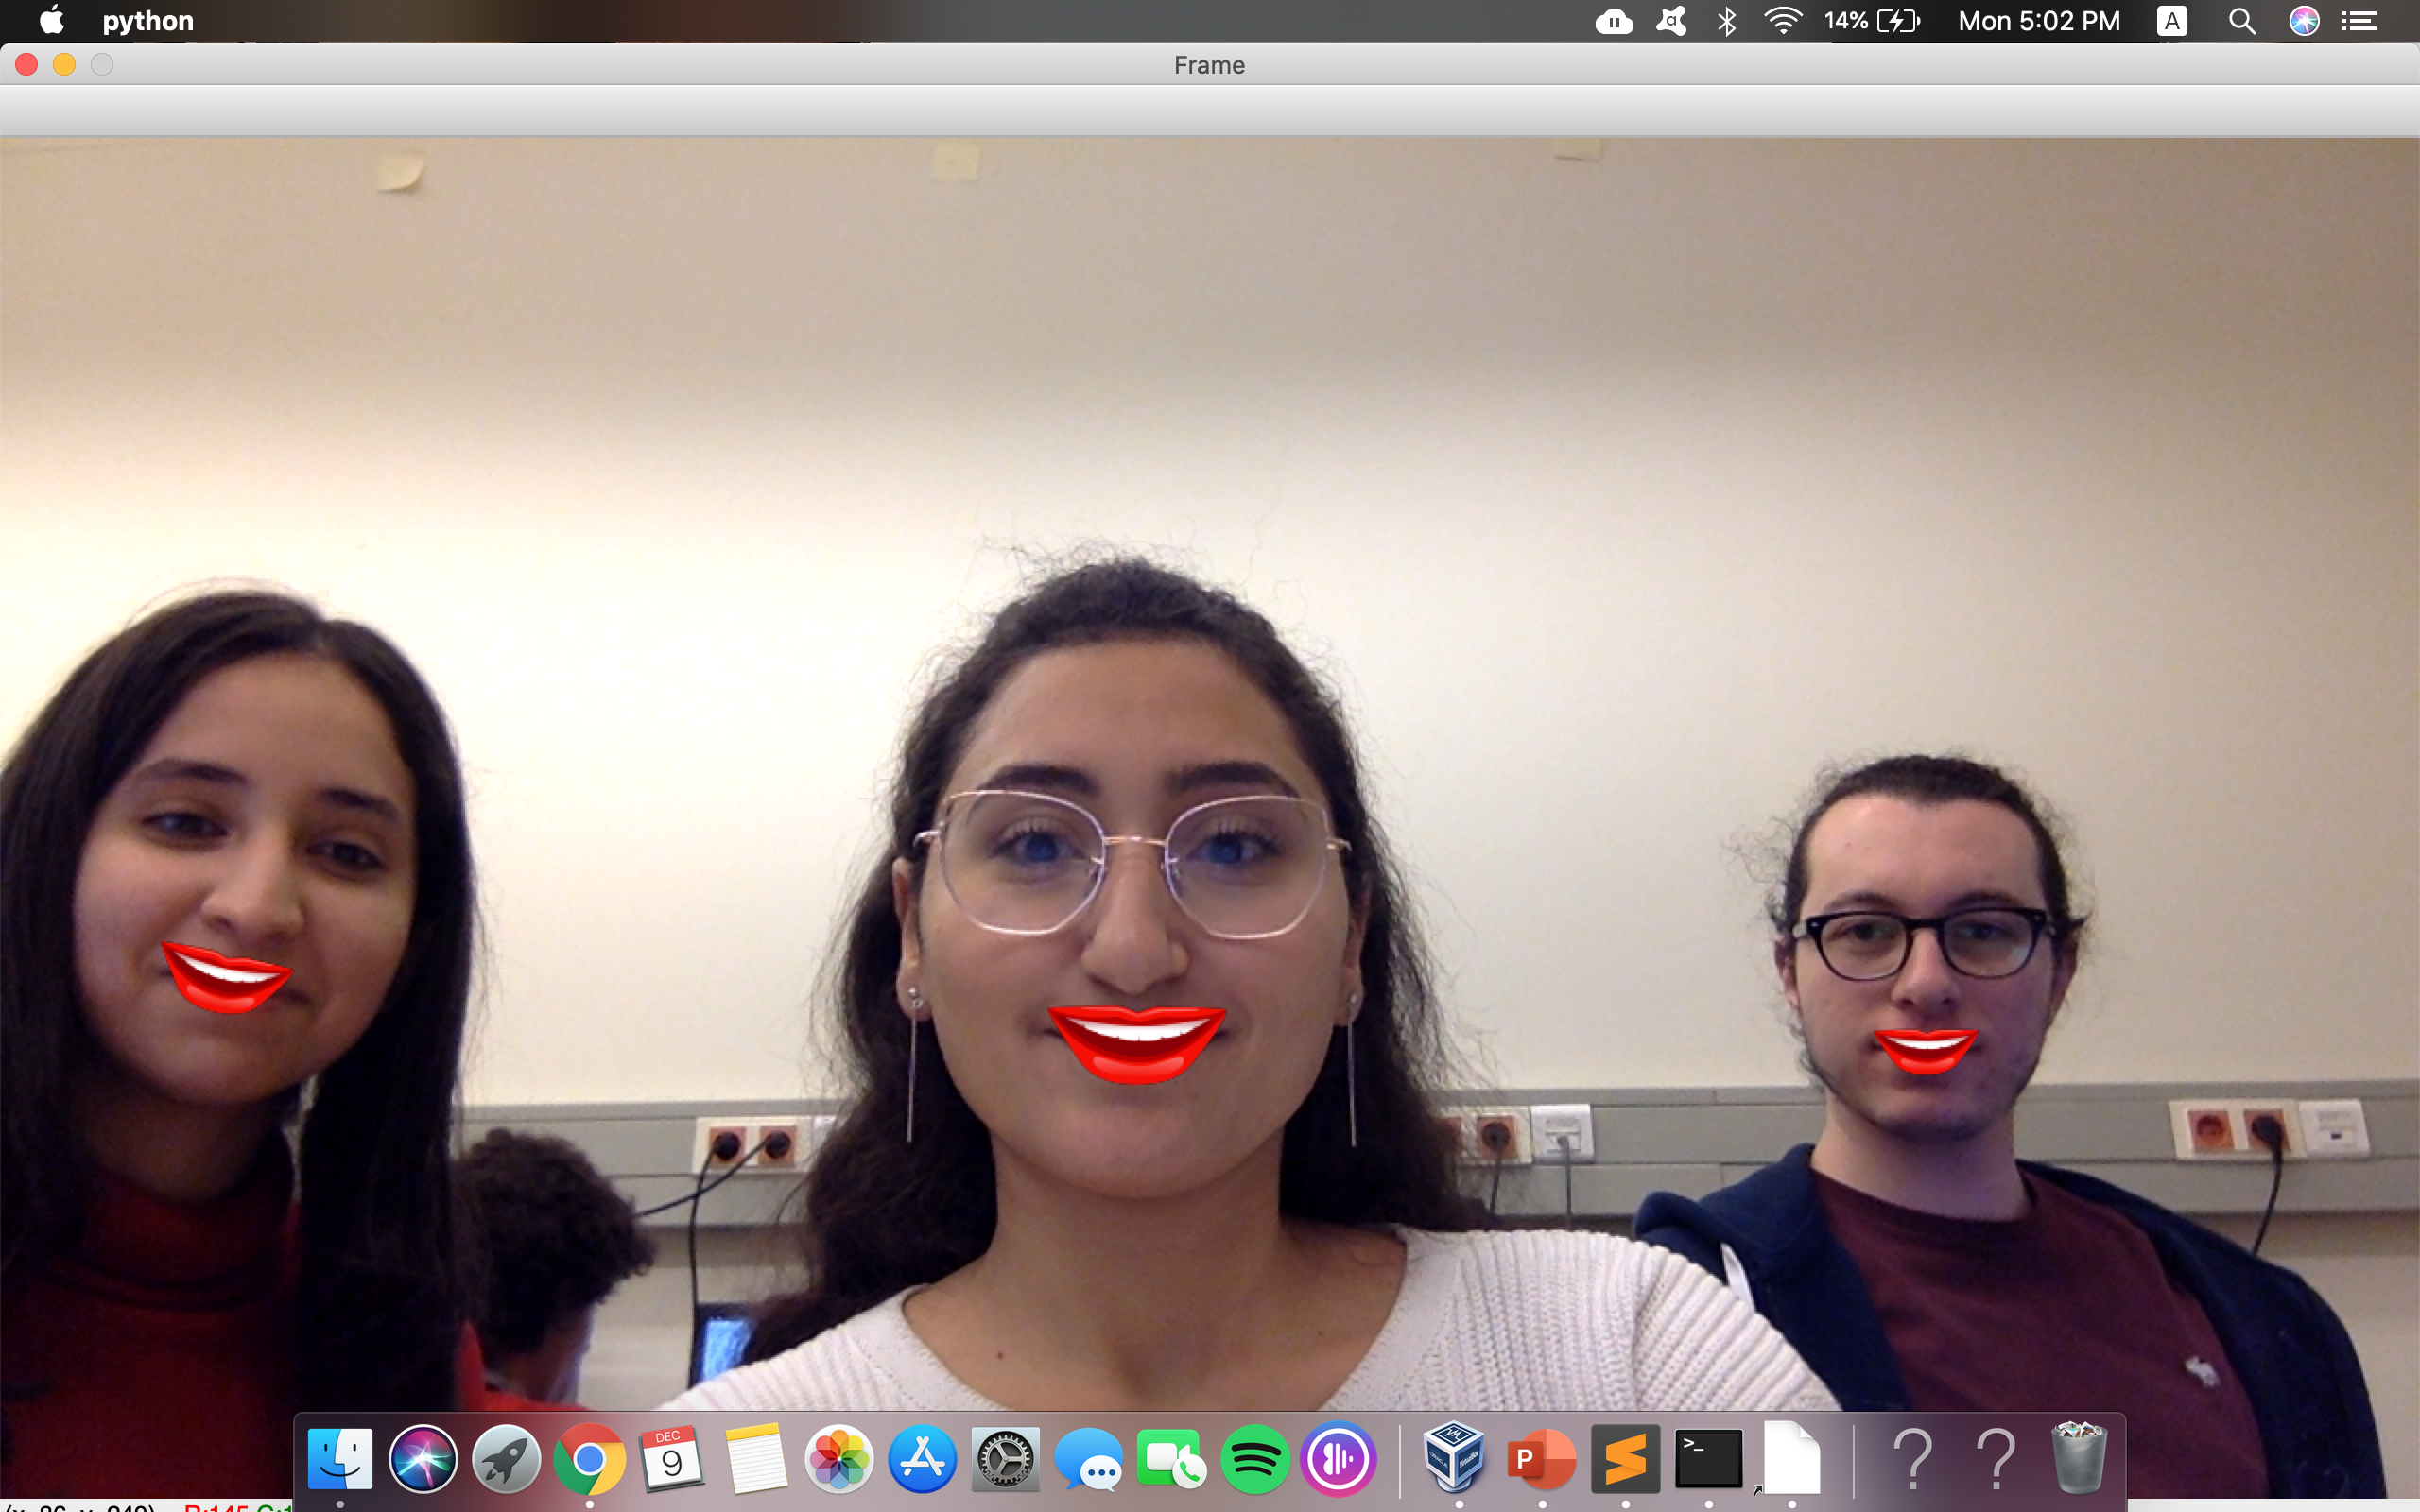Open Terminal from the dock
Image resolution: width=2420 pixels, height=1512 pixels.
pos(1708,1460)
